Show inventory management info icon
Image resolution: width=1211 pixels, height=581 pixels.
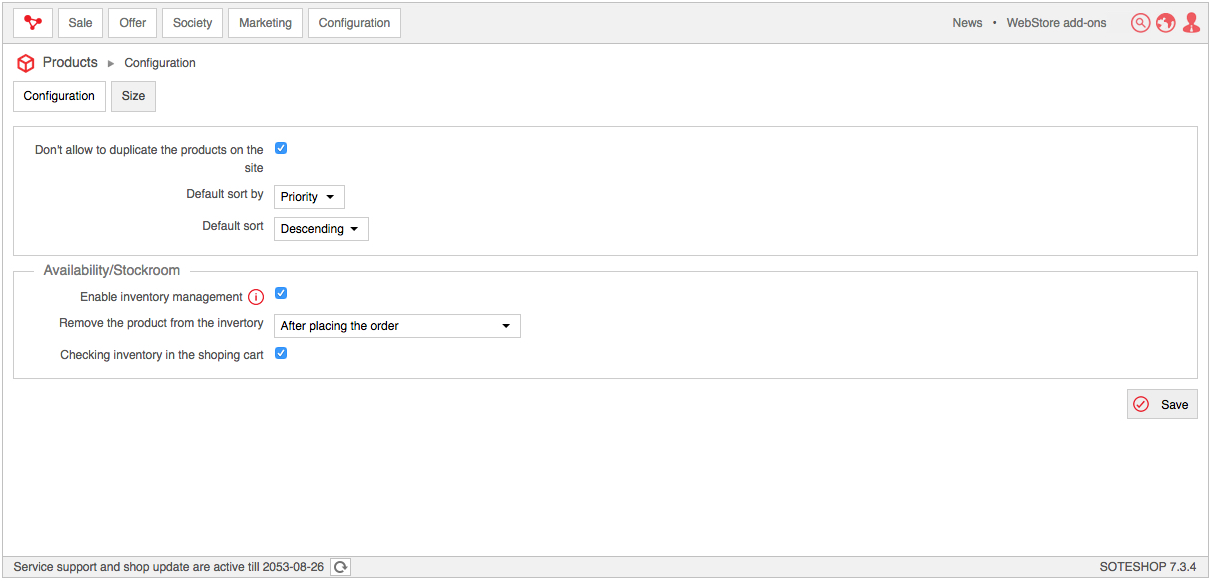point(256,297)
